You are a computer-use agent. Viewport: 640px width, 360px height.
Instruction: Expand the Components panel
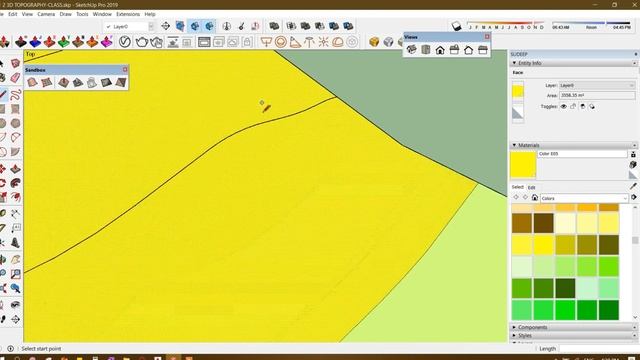[514, 327]
